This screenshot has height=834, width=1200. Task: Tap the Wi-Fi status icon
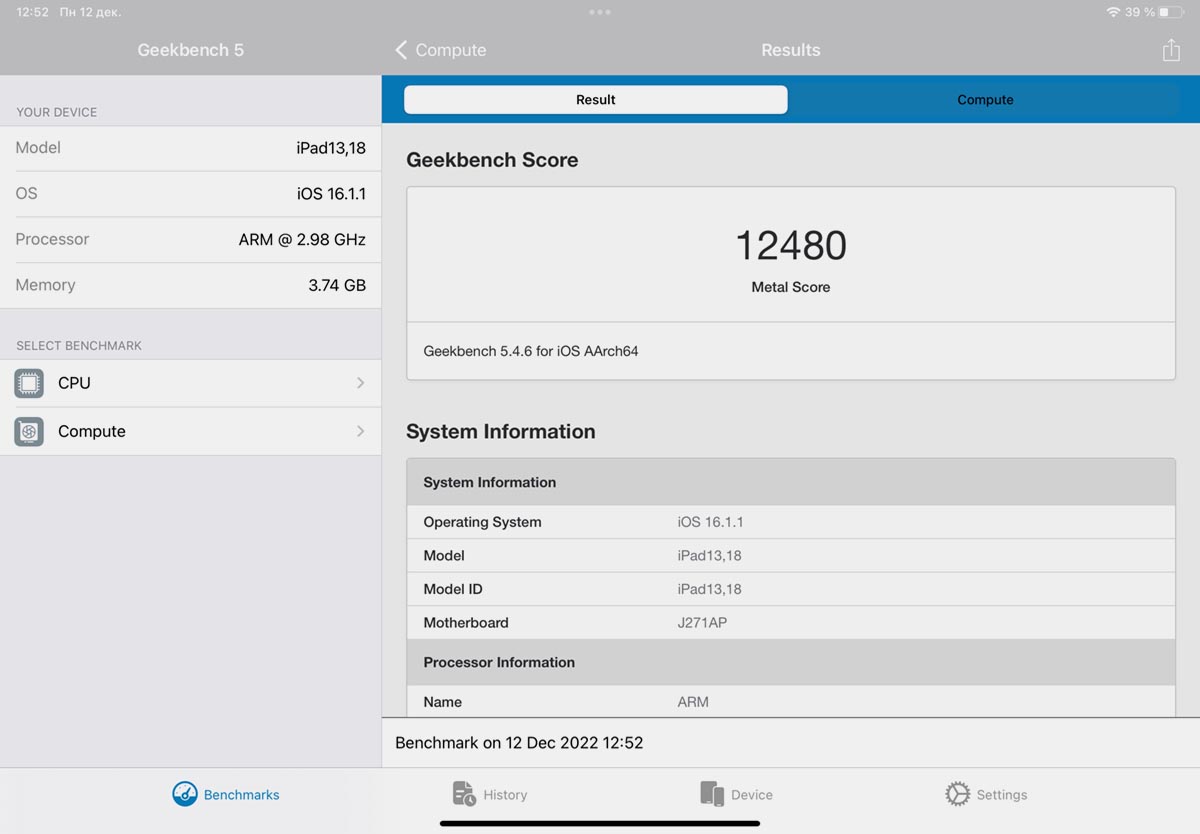point(1113,12)
